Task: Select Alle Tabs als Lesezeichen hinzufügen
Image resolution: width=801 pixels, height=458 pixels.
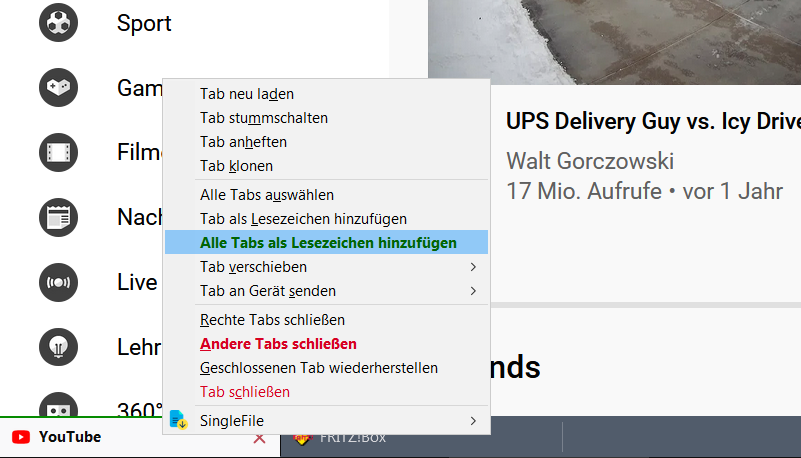Action: tap(328, 243)
